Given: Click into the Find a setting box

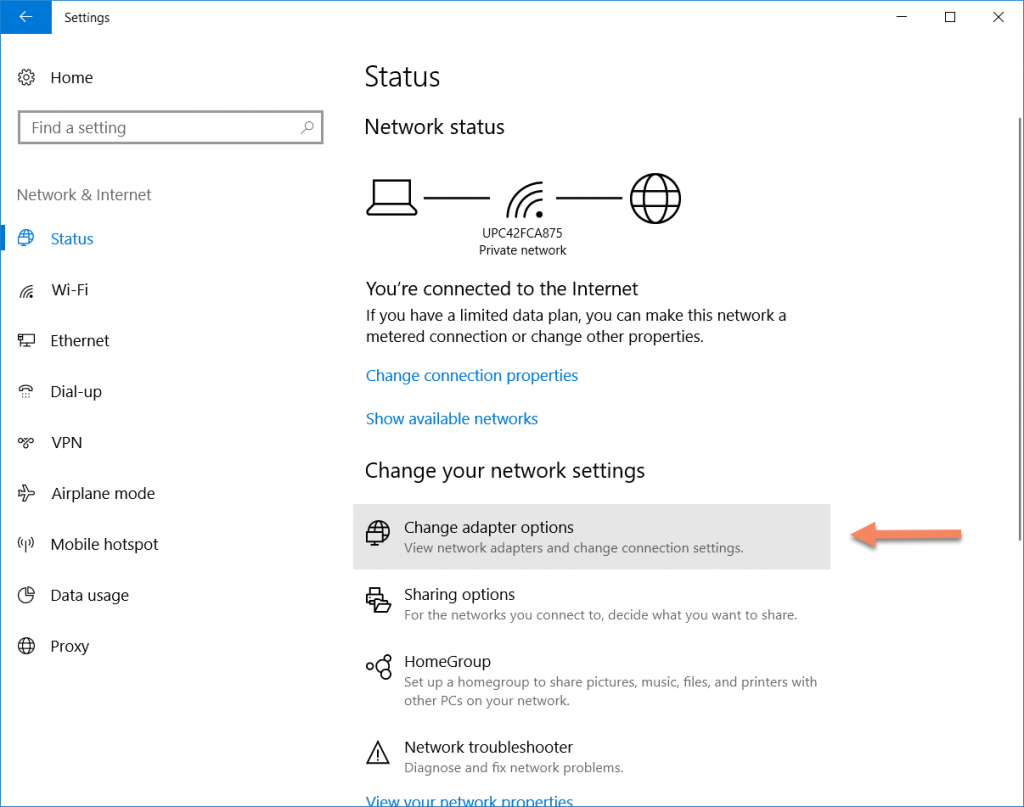Looking at the screenshot, I should coord(170,127).
